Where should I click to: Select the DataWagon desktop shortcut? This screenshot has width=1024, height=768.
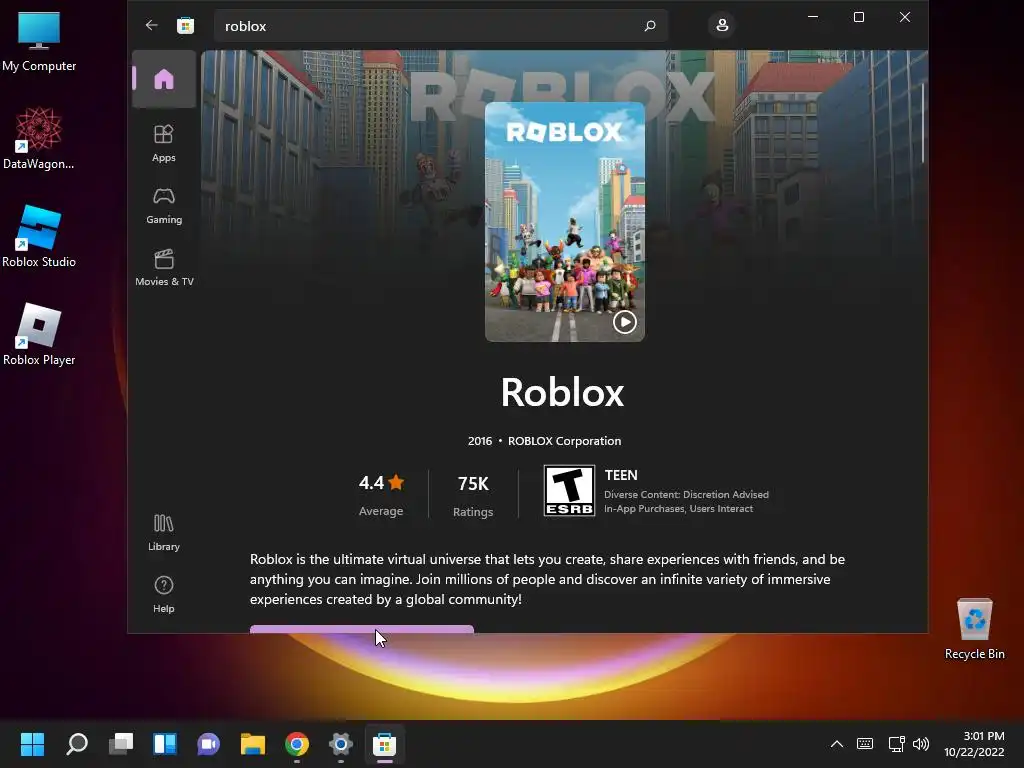click(x=39, y=138)
